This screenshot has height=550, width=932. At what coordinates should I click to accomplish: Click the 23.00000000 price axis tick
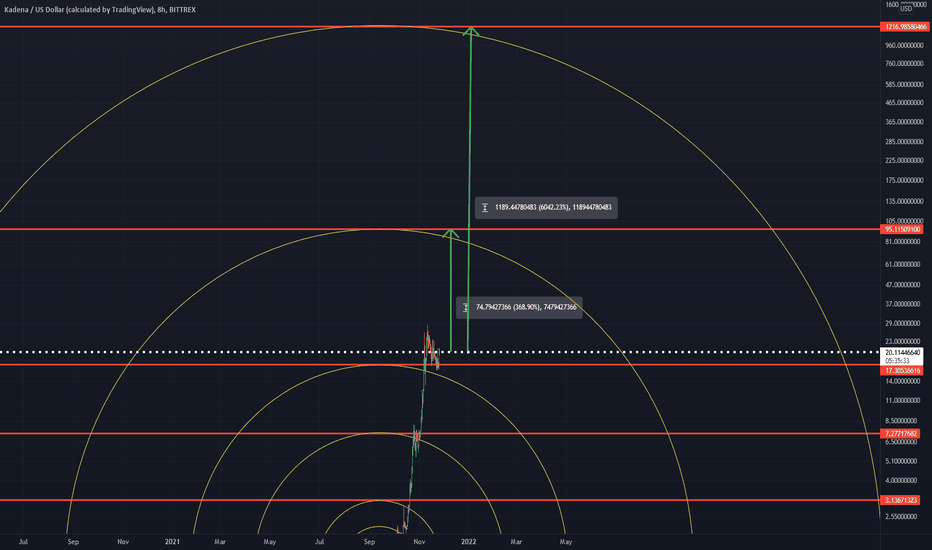(902, 342)
